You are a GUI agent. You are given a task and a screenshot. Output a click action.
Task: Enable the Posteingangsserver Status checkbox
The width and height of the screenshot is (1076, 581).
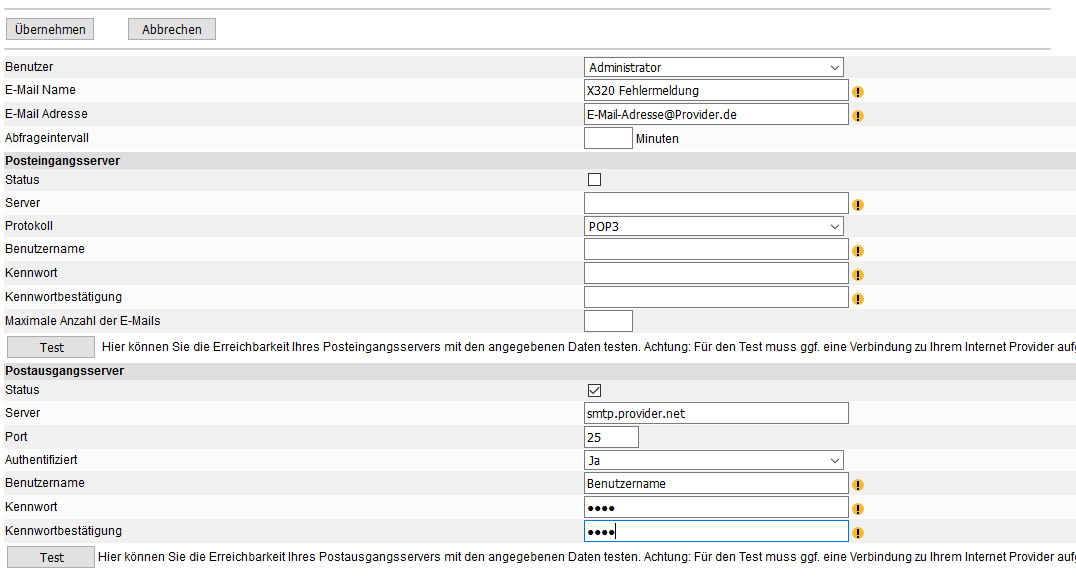(x=595, y=180)
